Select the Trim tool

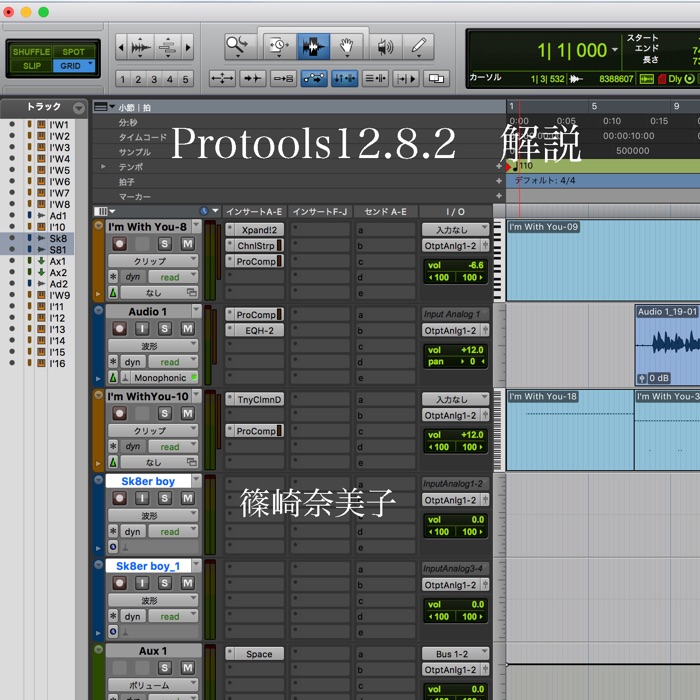click(279, 46)
